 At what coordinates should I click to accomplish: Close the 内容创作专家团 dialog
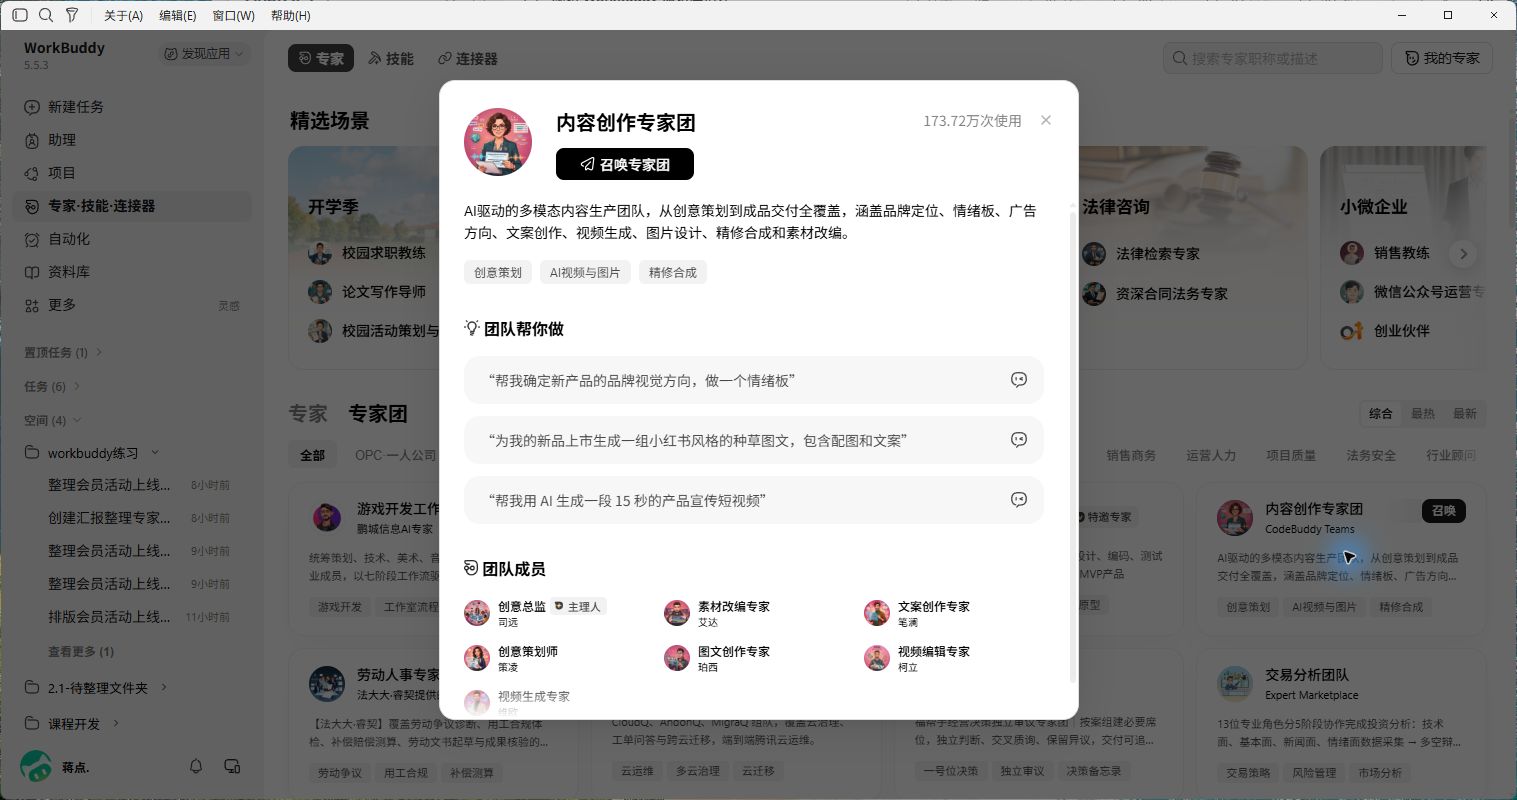pyautogui.click(x=1046, y=120)
